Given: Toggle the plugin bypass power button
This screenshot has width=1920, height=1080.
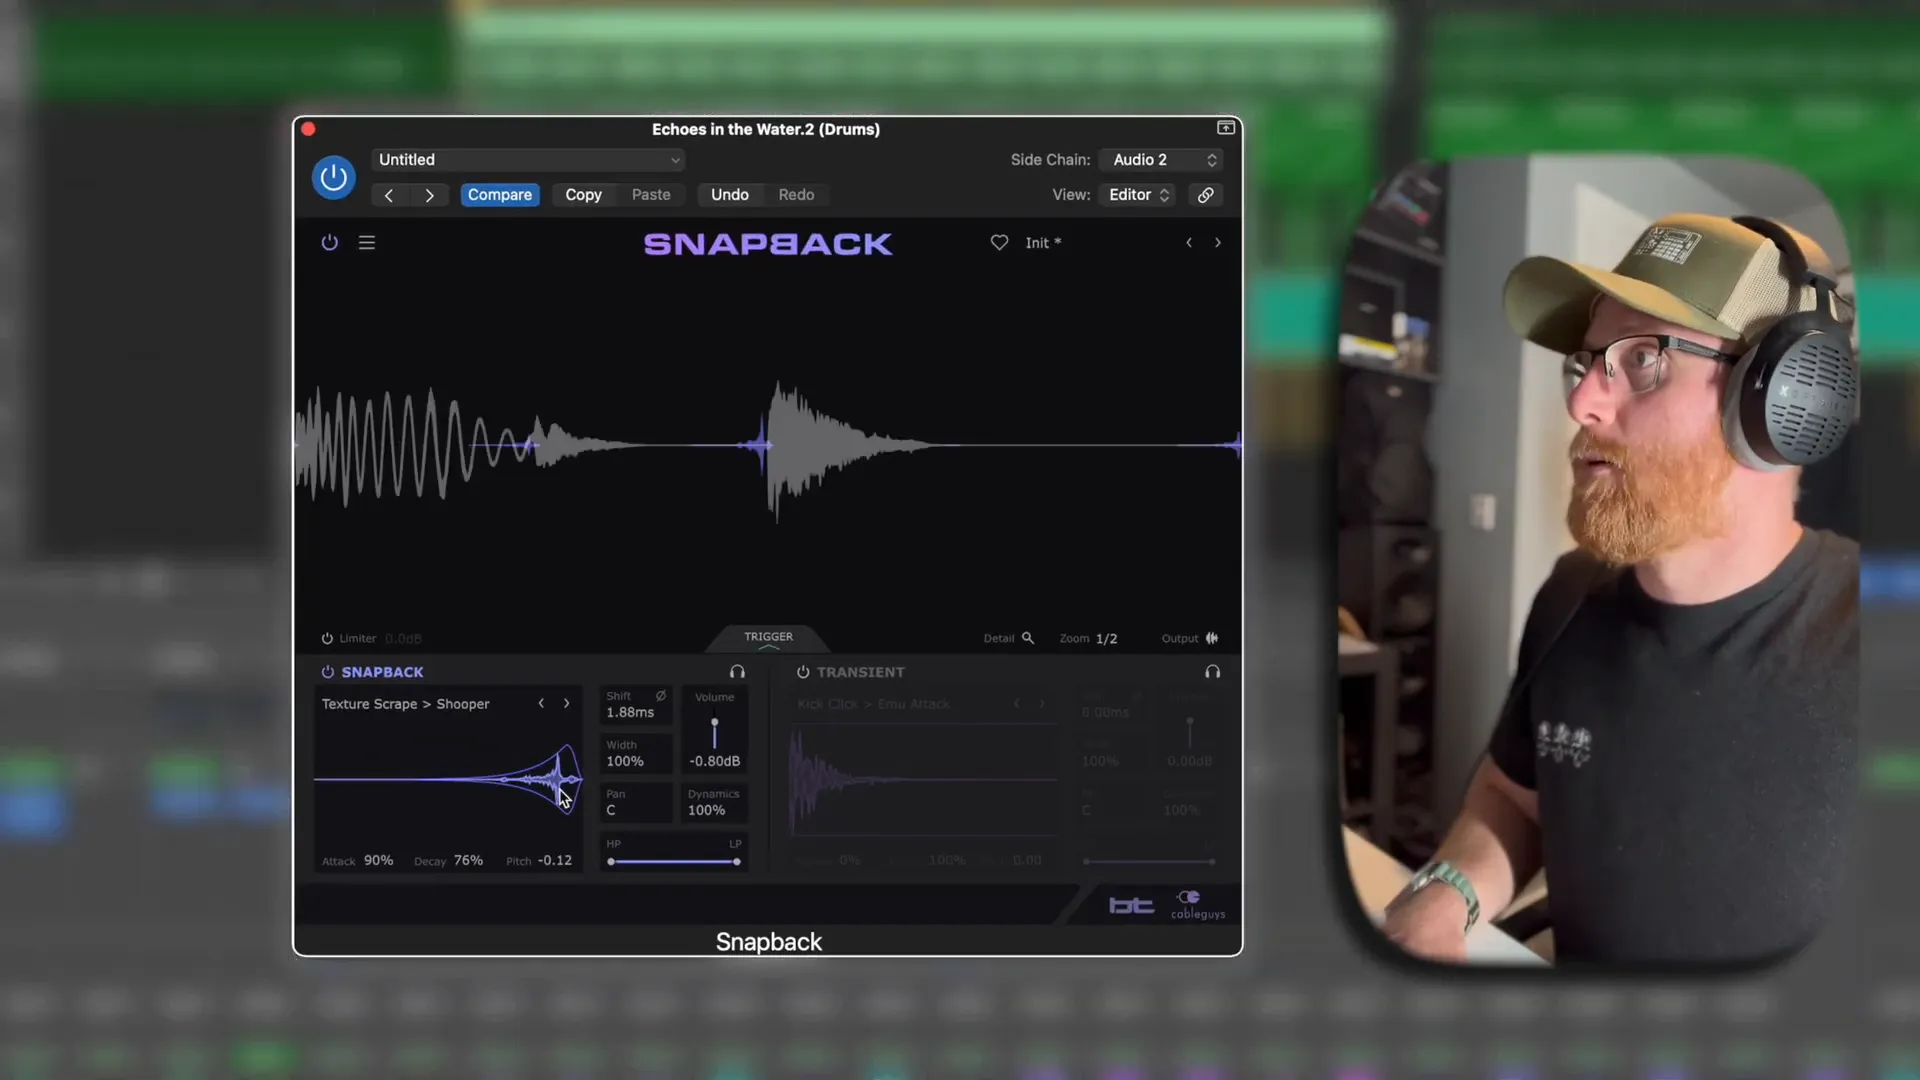Looking at the screenshot, I should coord(333,177).
